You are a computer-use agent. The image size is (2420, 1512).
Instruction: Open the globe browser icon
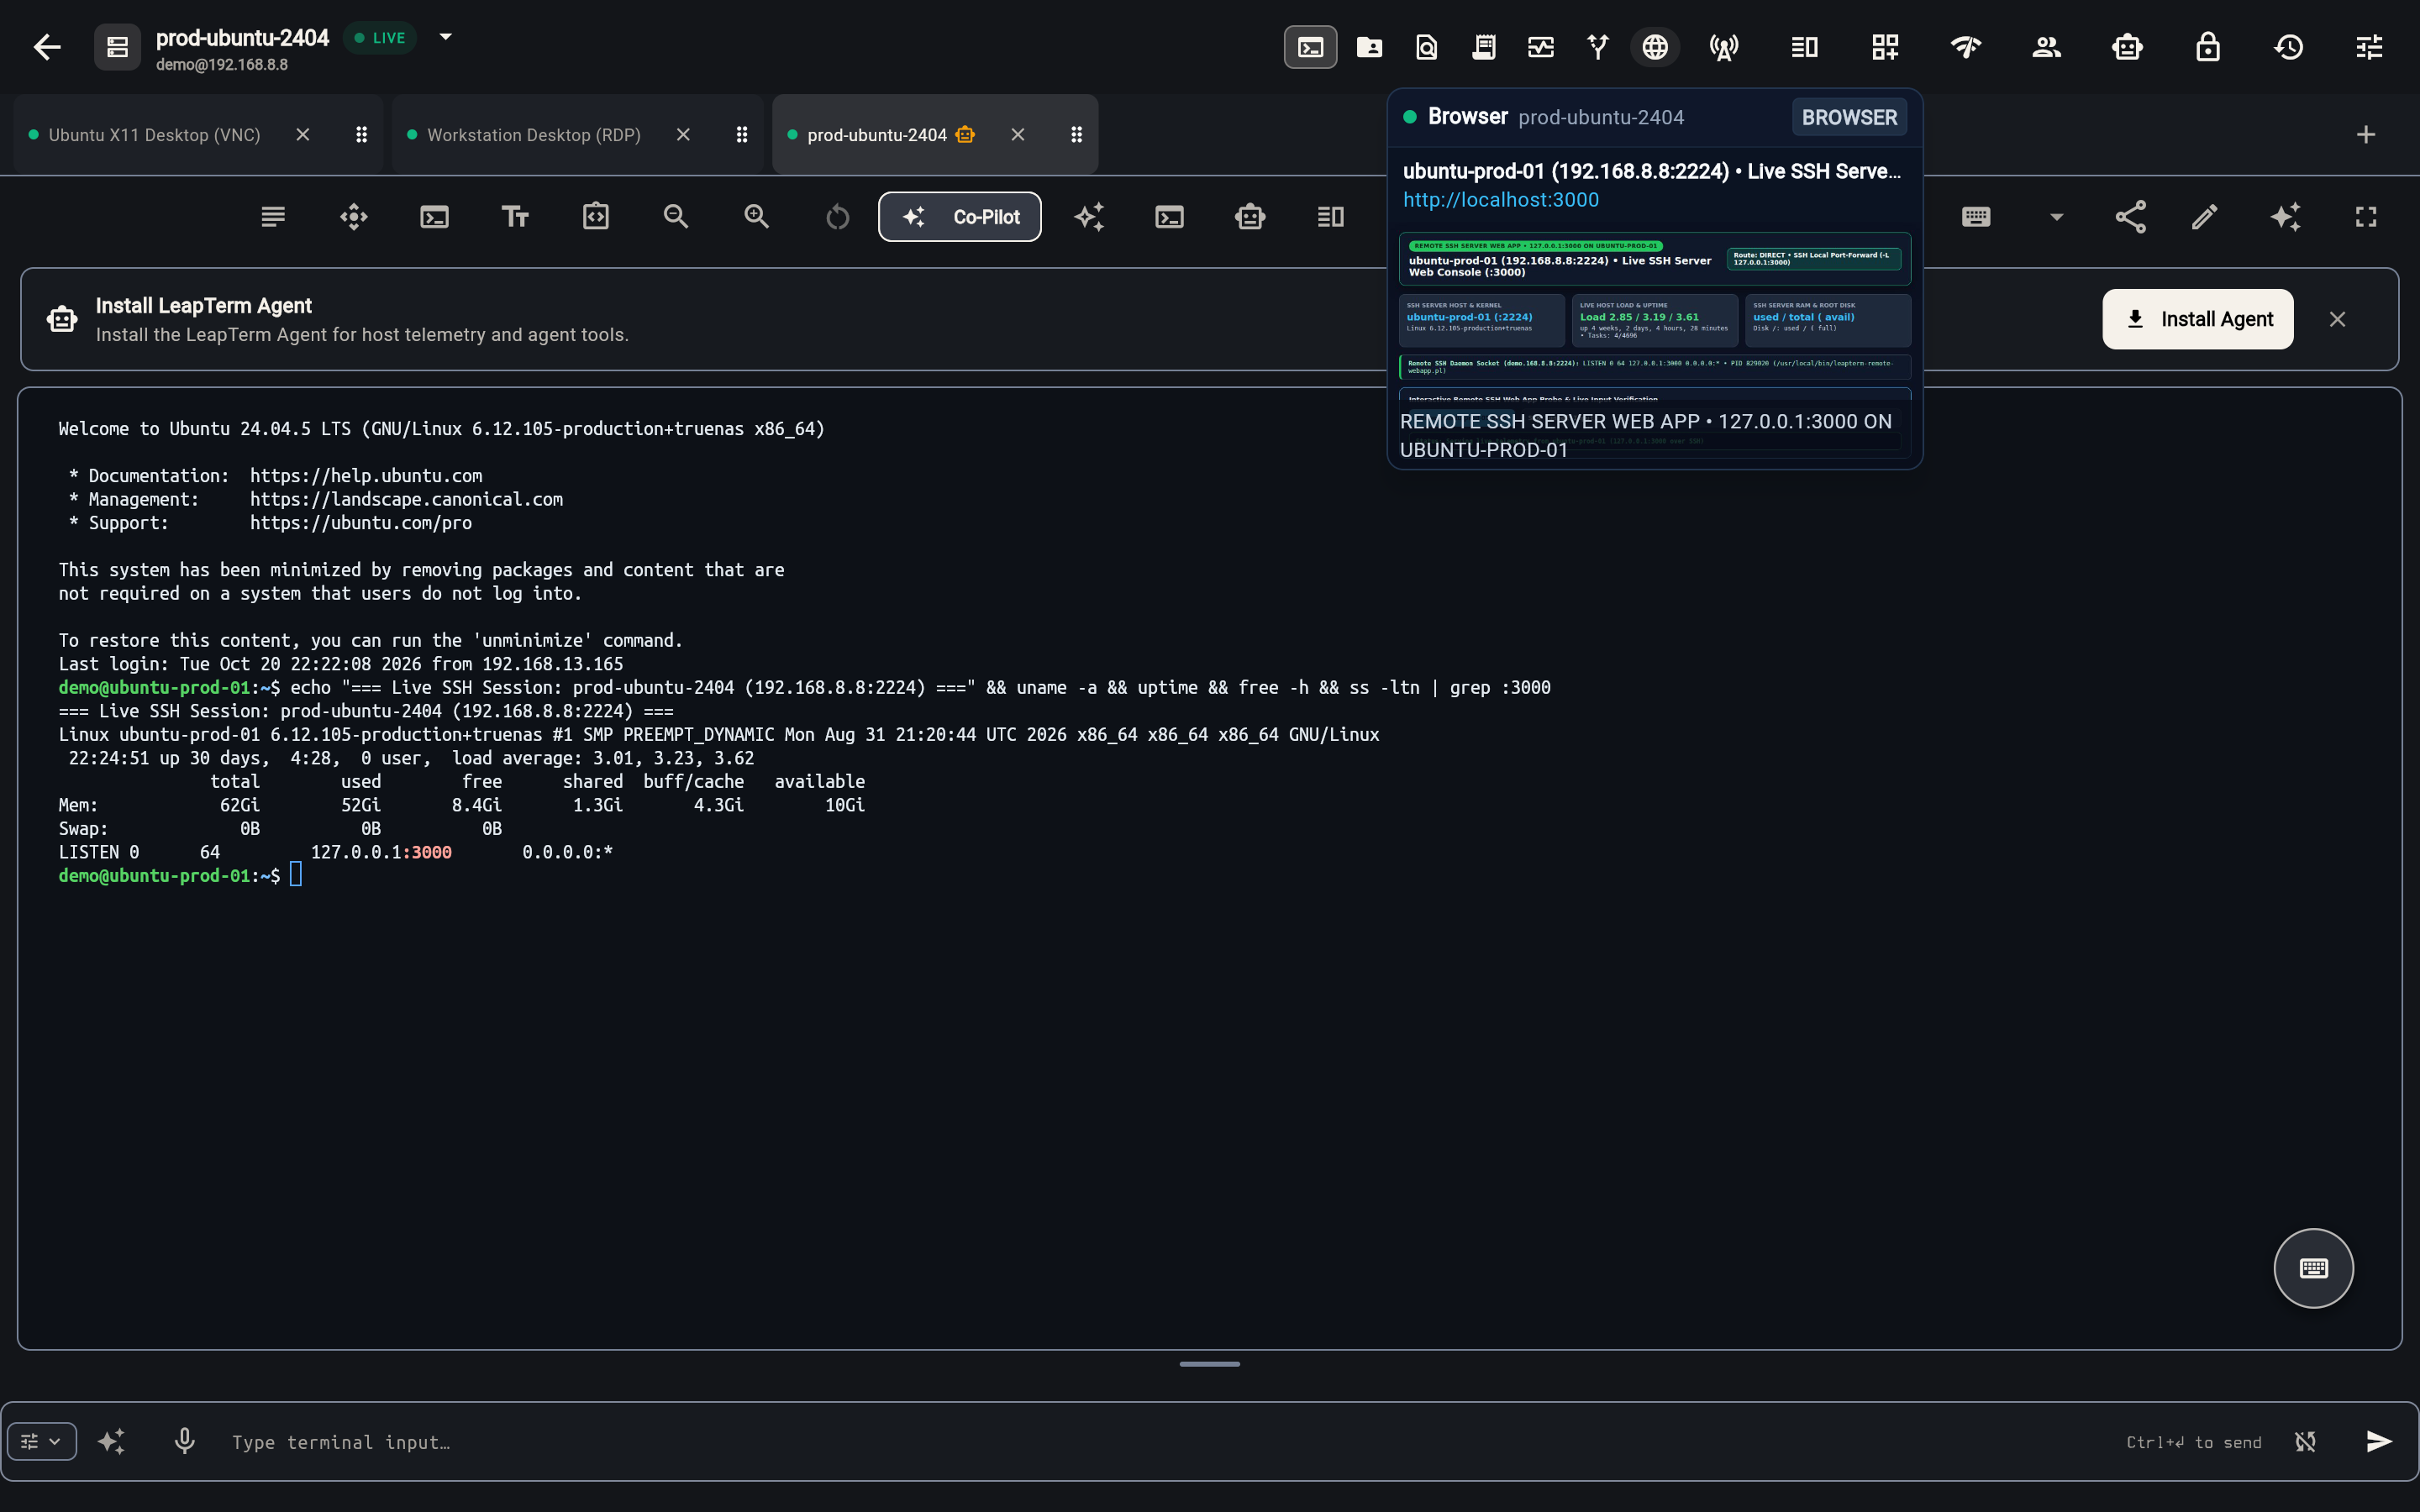(x=1655, y=47)
